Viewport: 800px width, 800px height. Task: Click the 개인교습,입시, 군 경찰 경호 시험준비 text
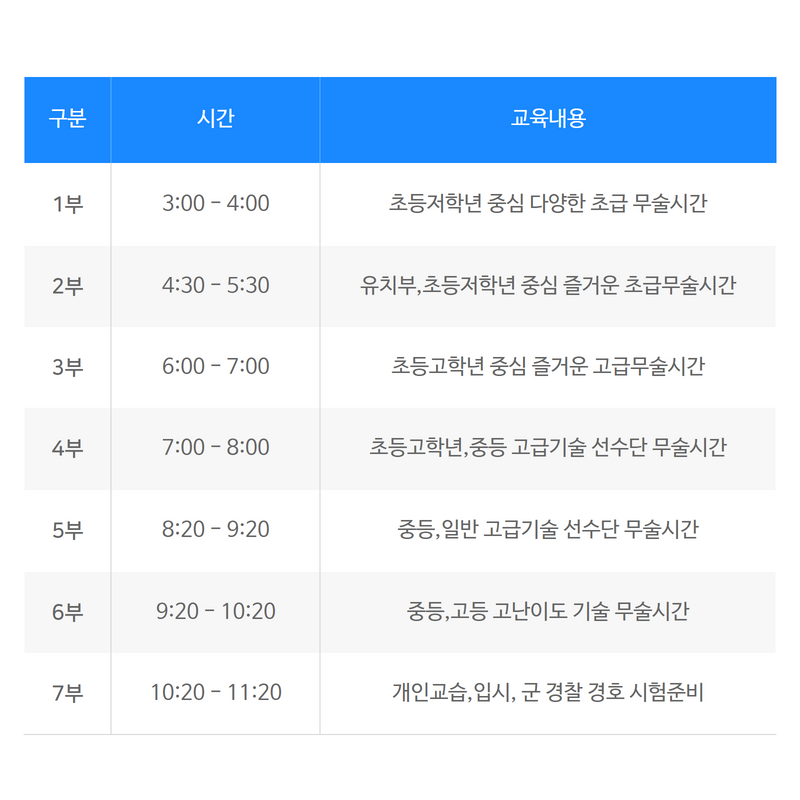click(x=548, y=692)
